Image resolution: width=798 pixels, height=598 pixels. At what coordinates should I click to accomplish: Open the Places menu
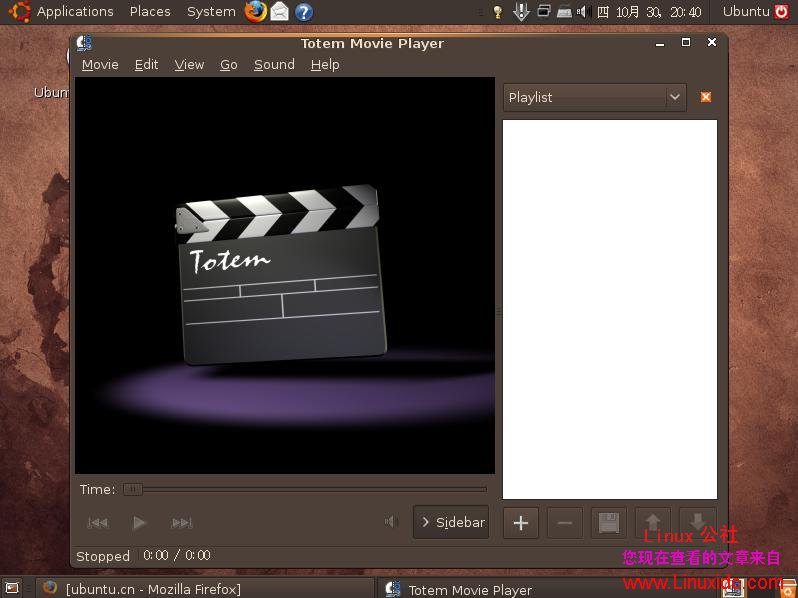click(150, 11)
